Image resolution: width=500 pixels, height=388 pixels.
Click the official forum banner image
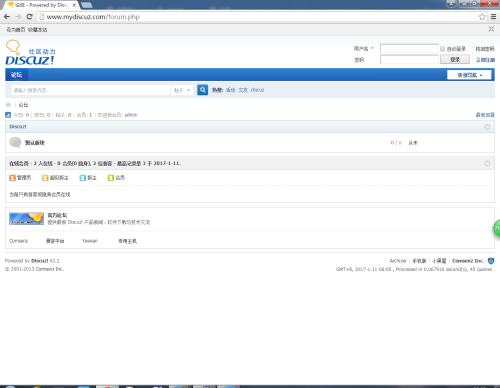26,219
